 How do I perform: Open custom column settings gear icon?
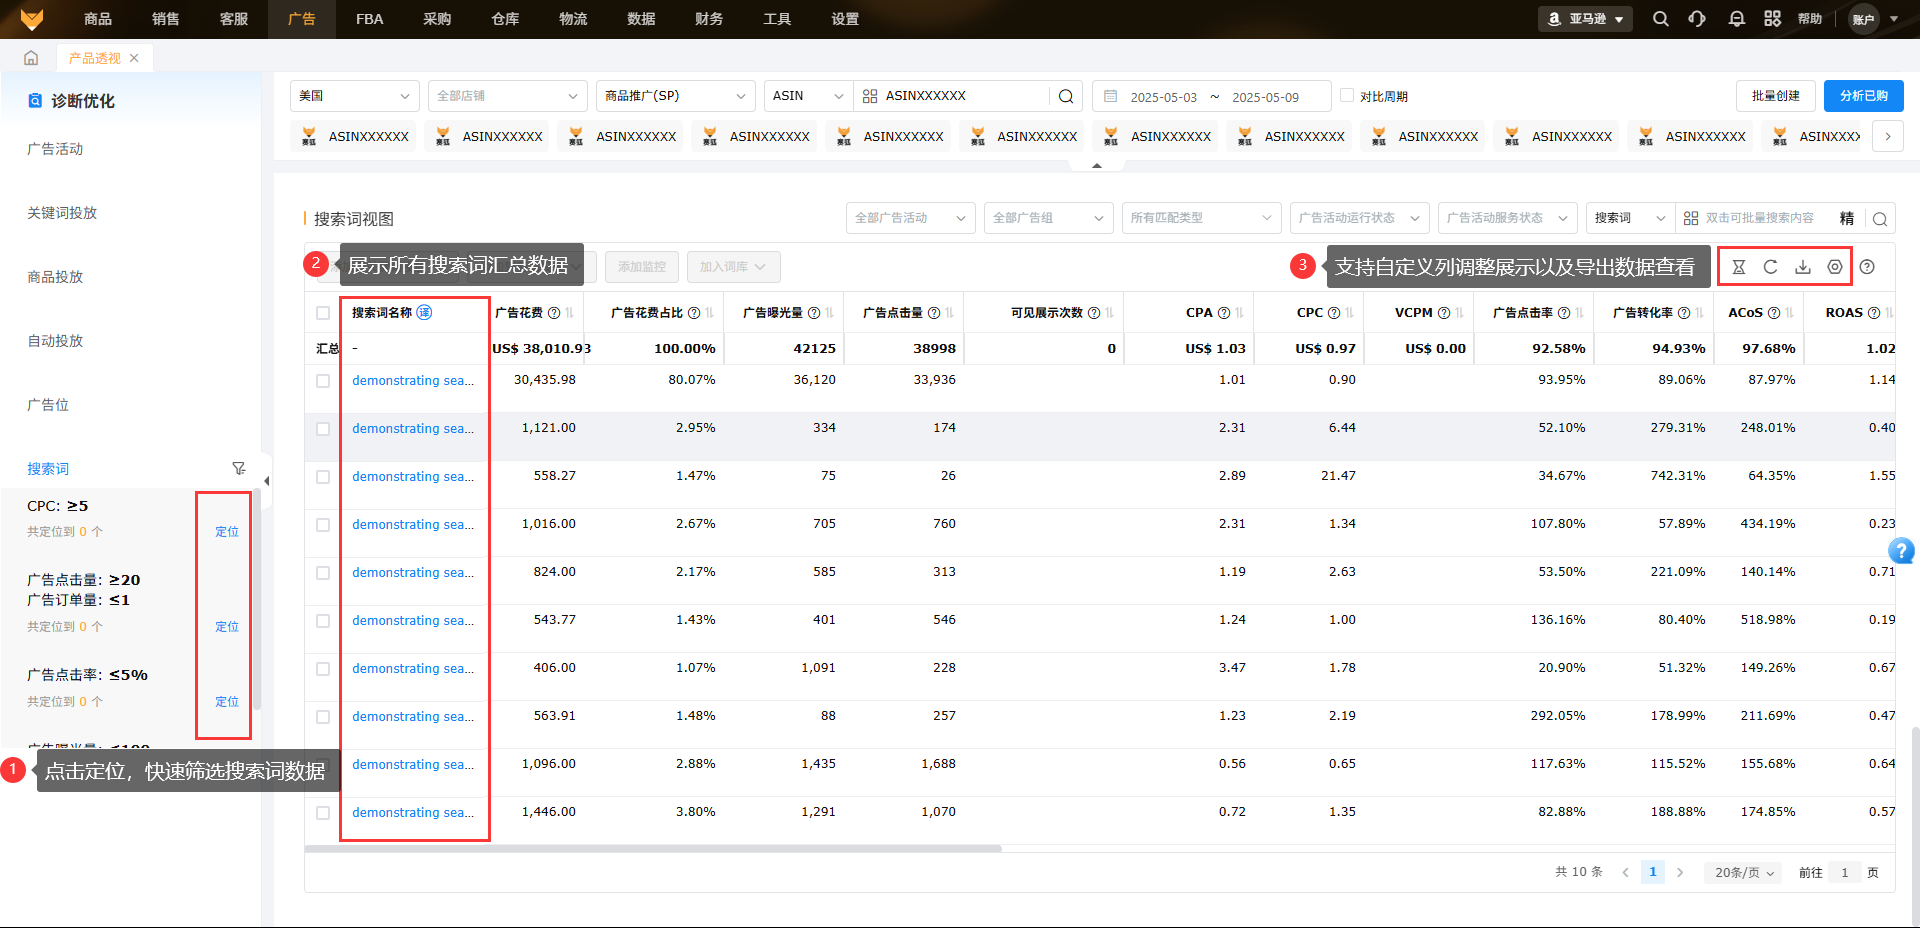point(1834,267)
